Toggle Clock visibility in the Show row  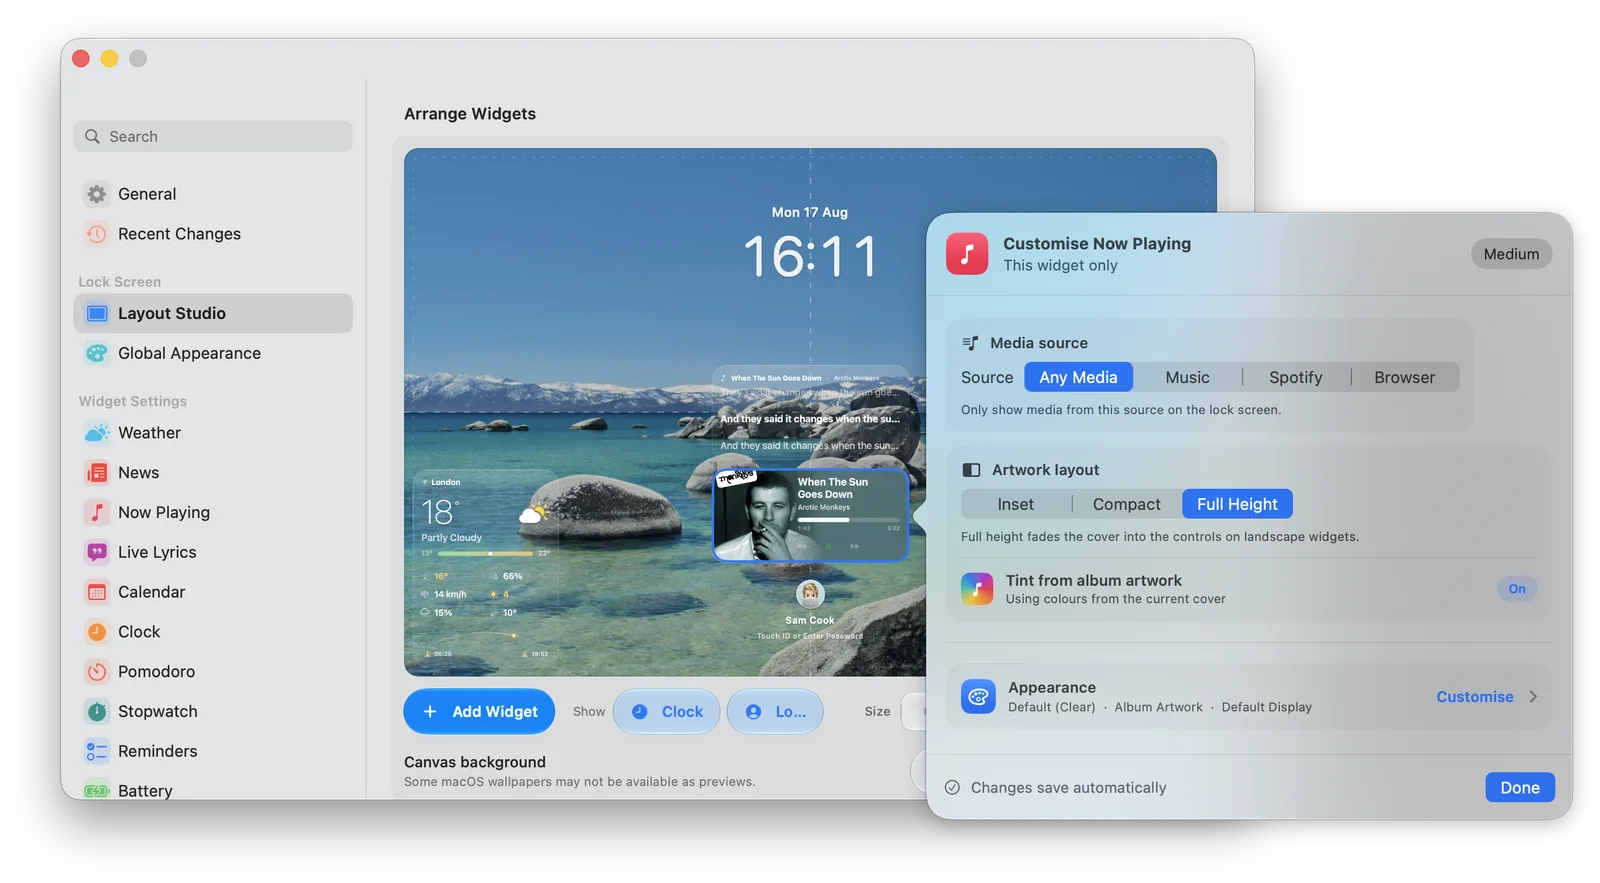tap(666, 712)
